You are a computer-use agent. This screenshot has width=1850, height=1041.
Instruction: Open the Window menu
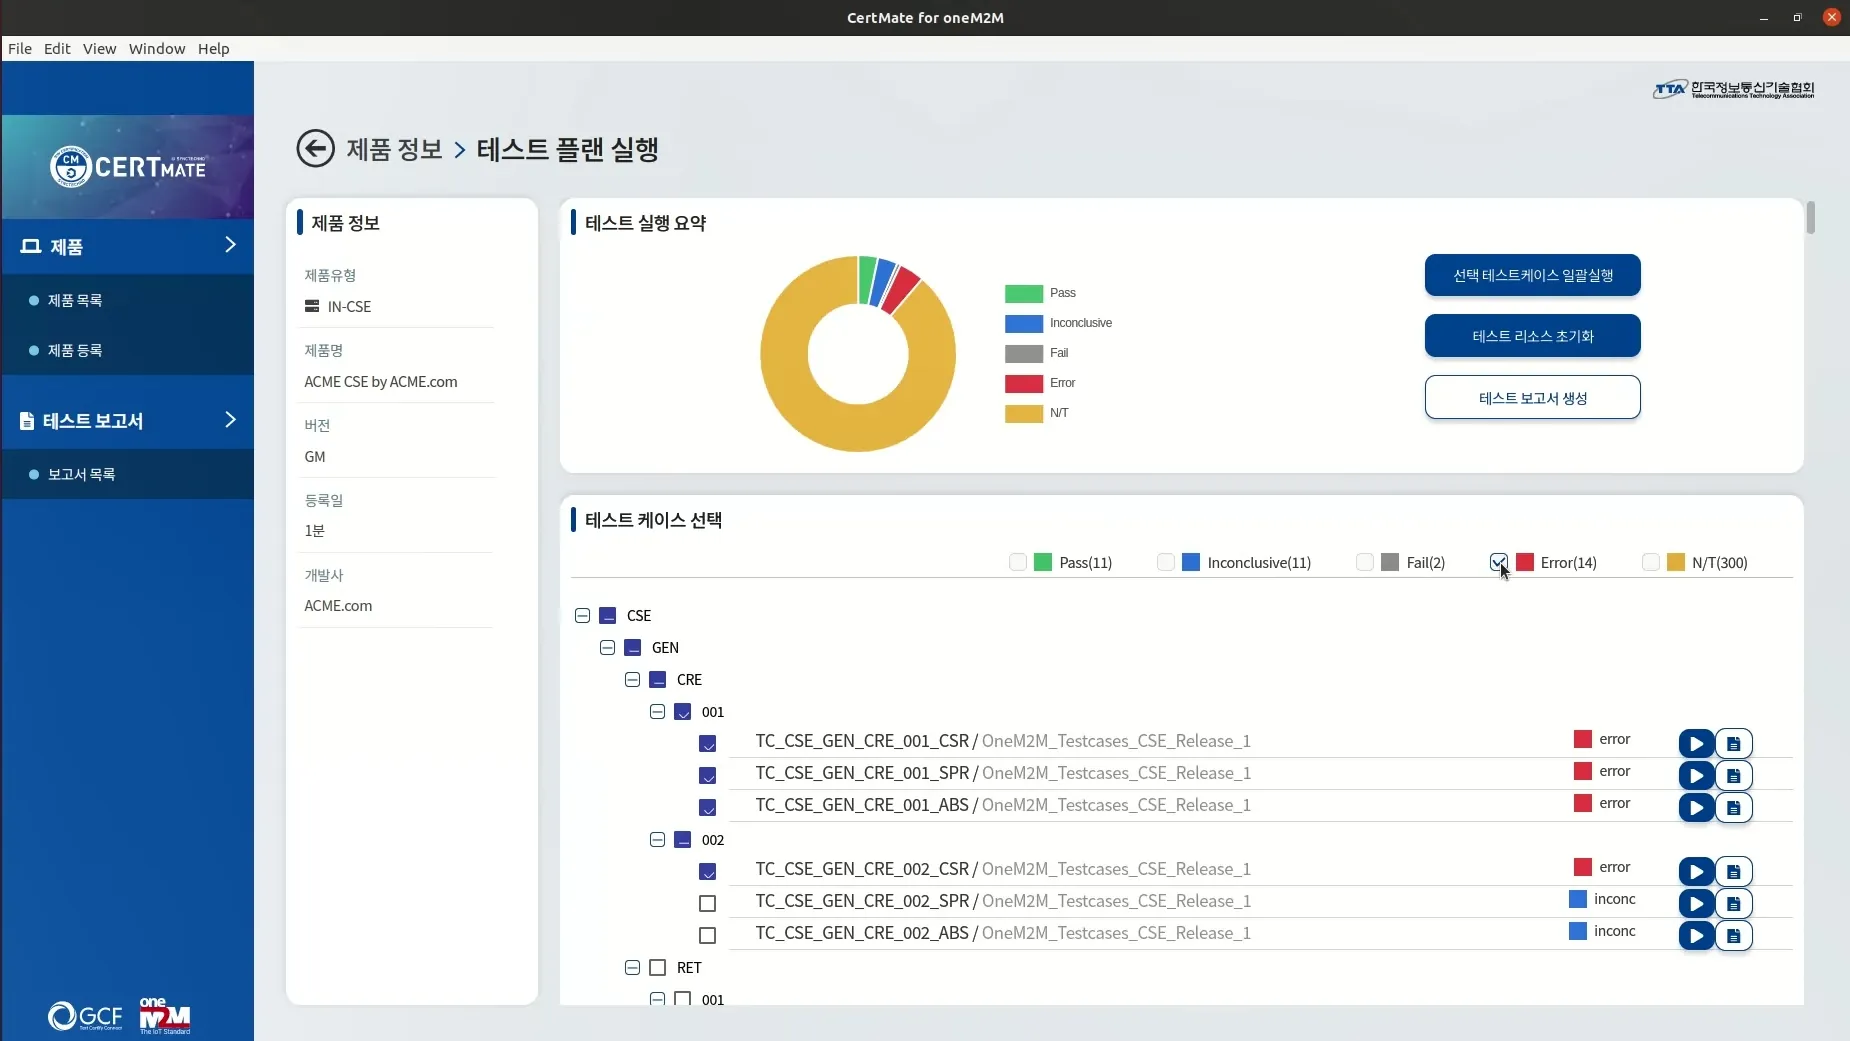point(157,48)
